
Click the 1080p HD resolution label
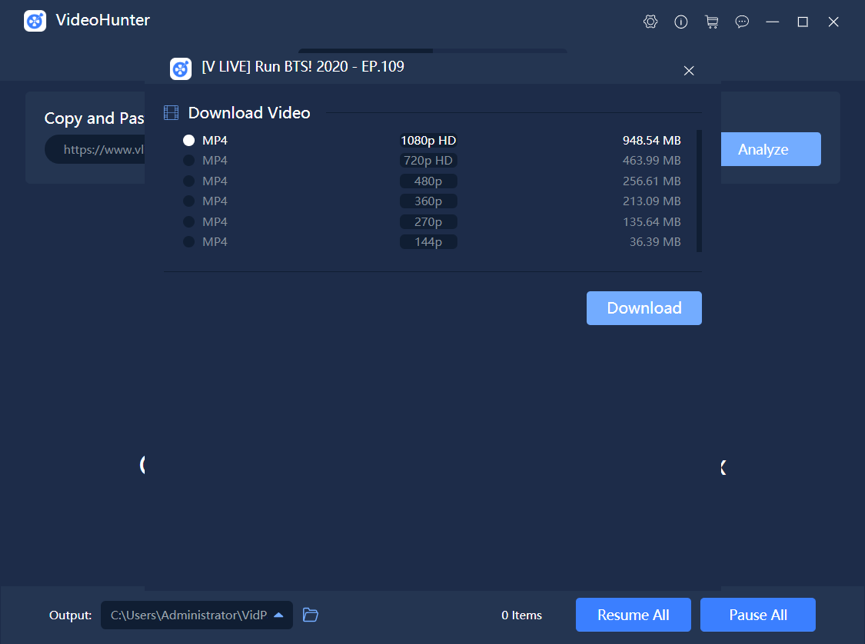click(x=428, y=140)
